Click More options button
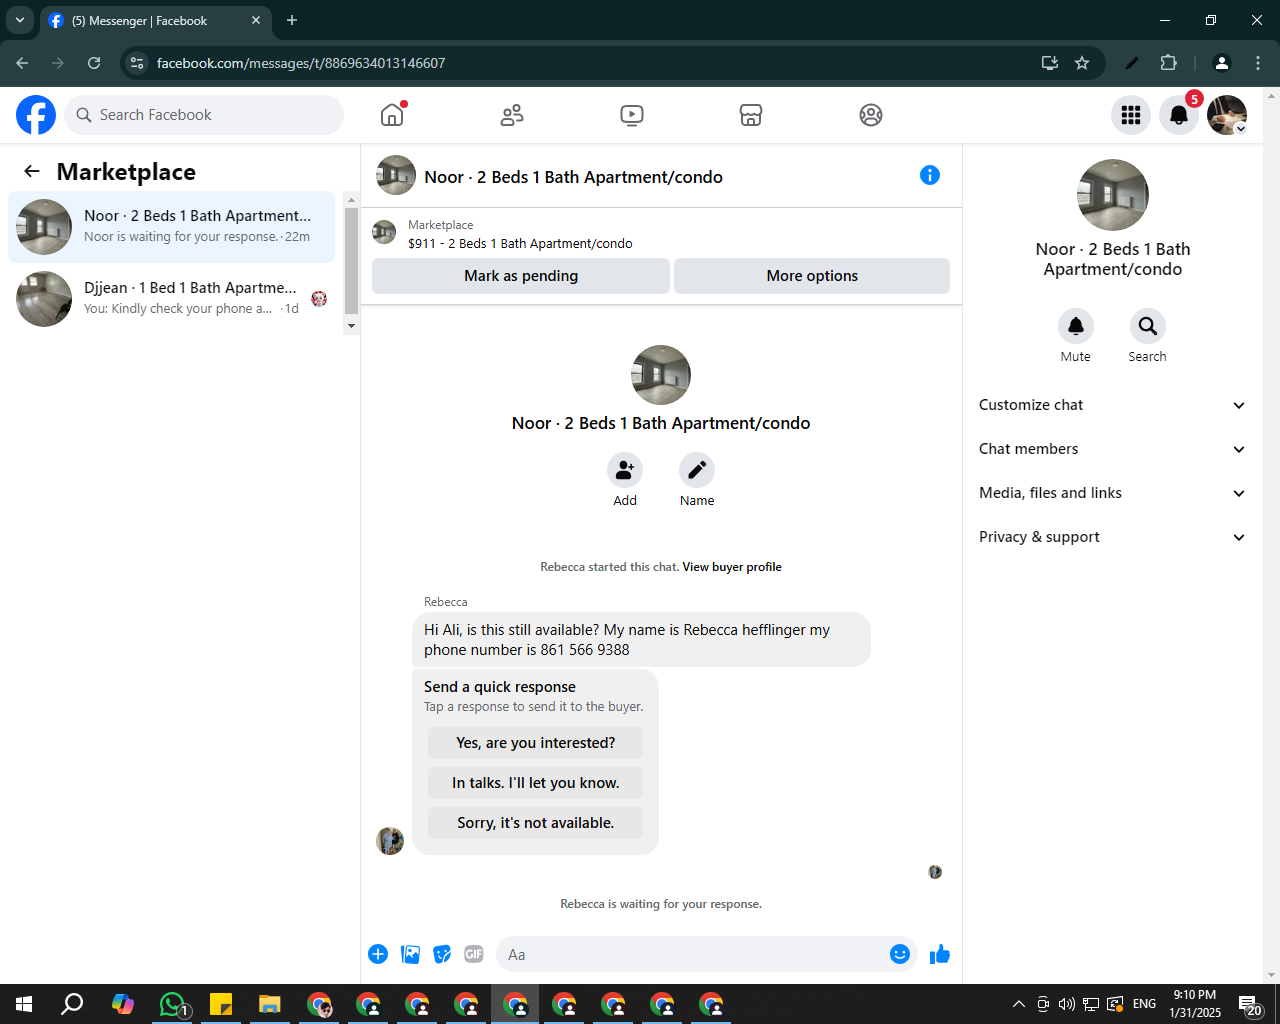Viewport: 1280px width, 1024px height. point(812,276)
